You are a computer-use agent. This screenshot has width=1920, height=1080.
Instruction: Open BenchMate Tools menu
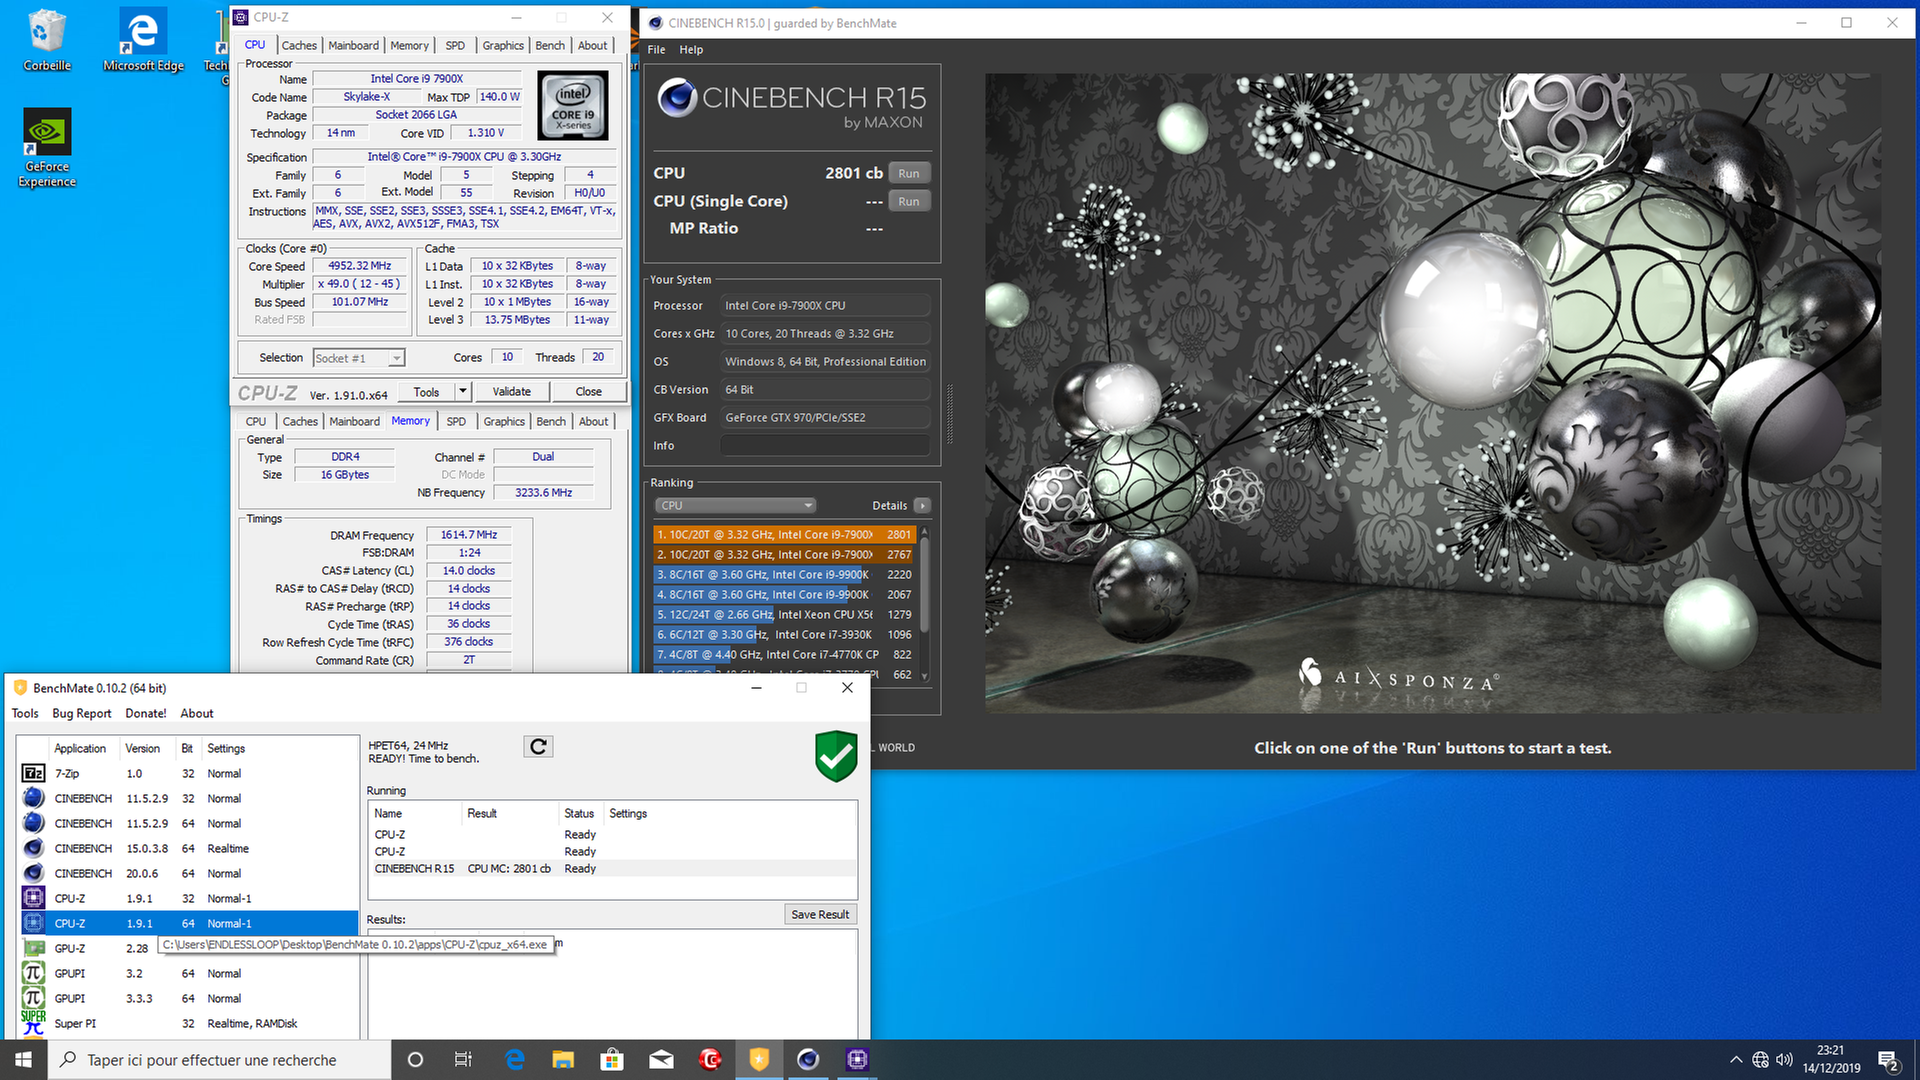click(25, 714)
